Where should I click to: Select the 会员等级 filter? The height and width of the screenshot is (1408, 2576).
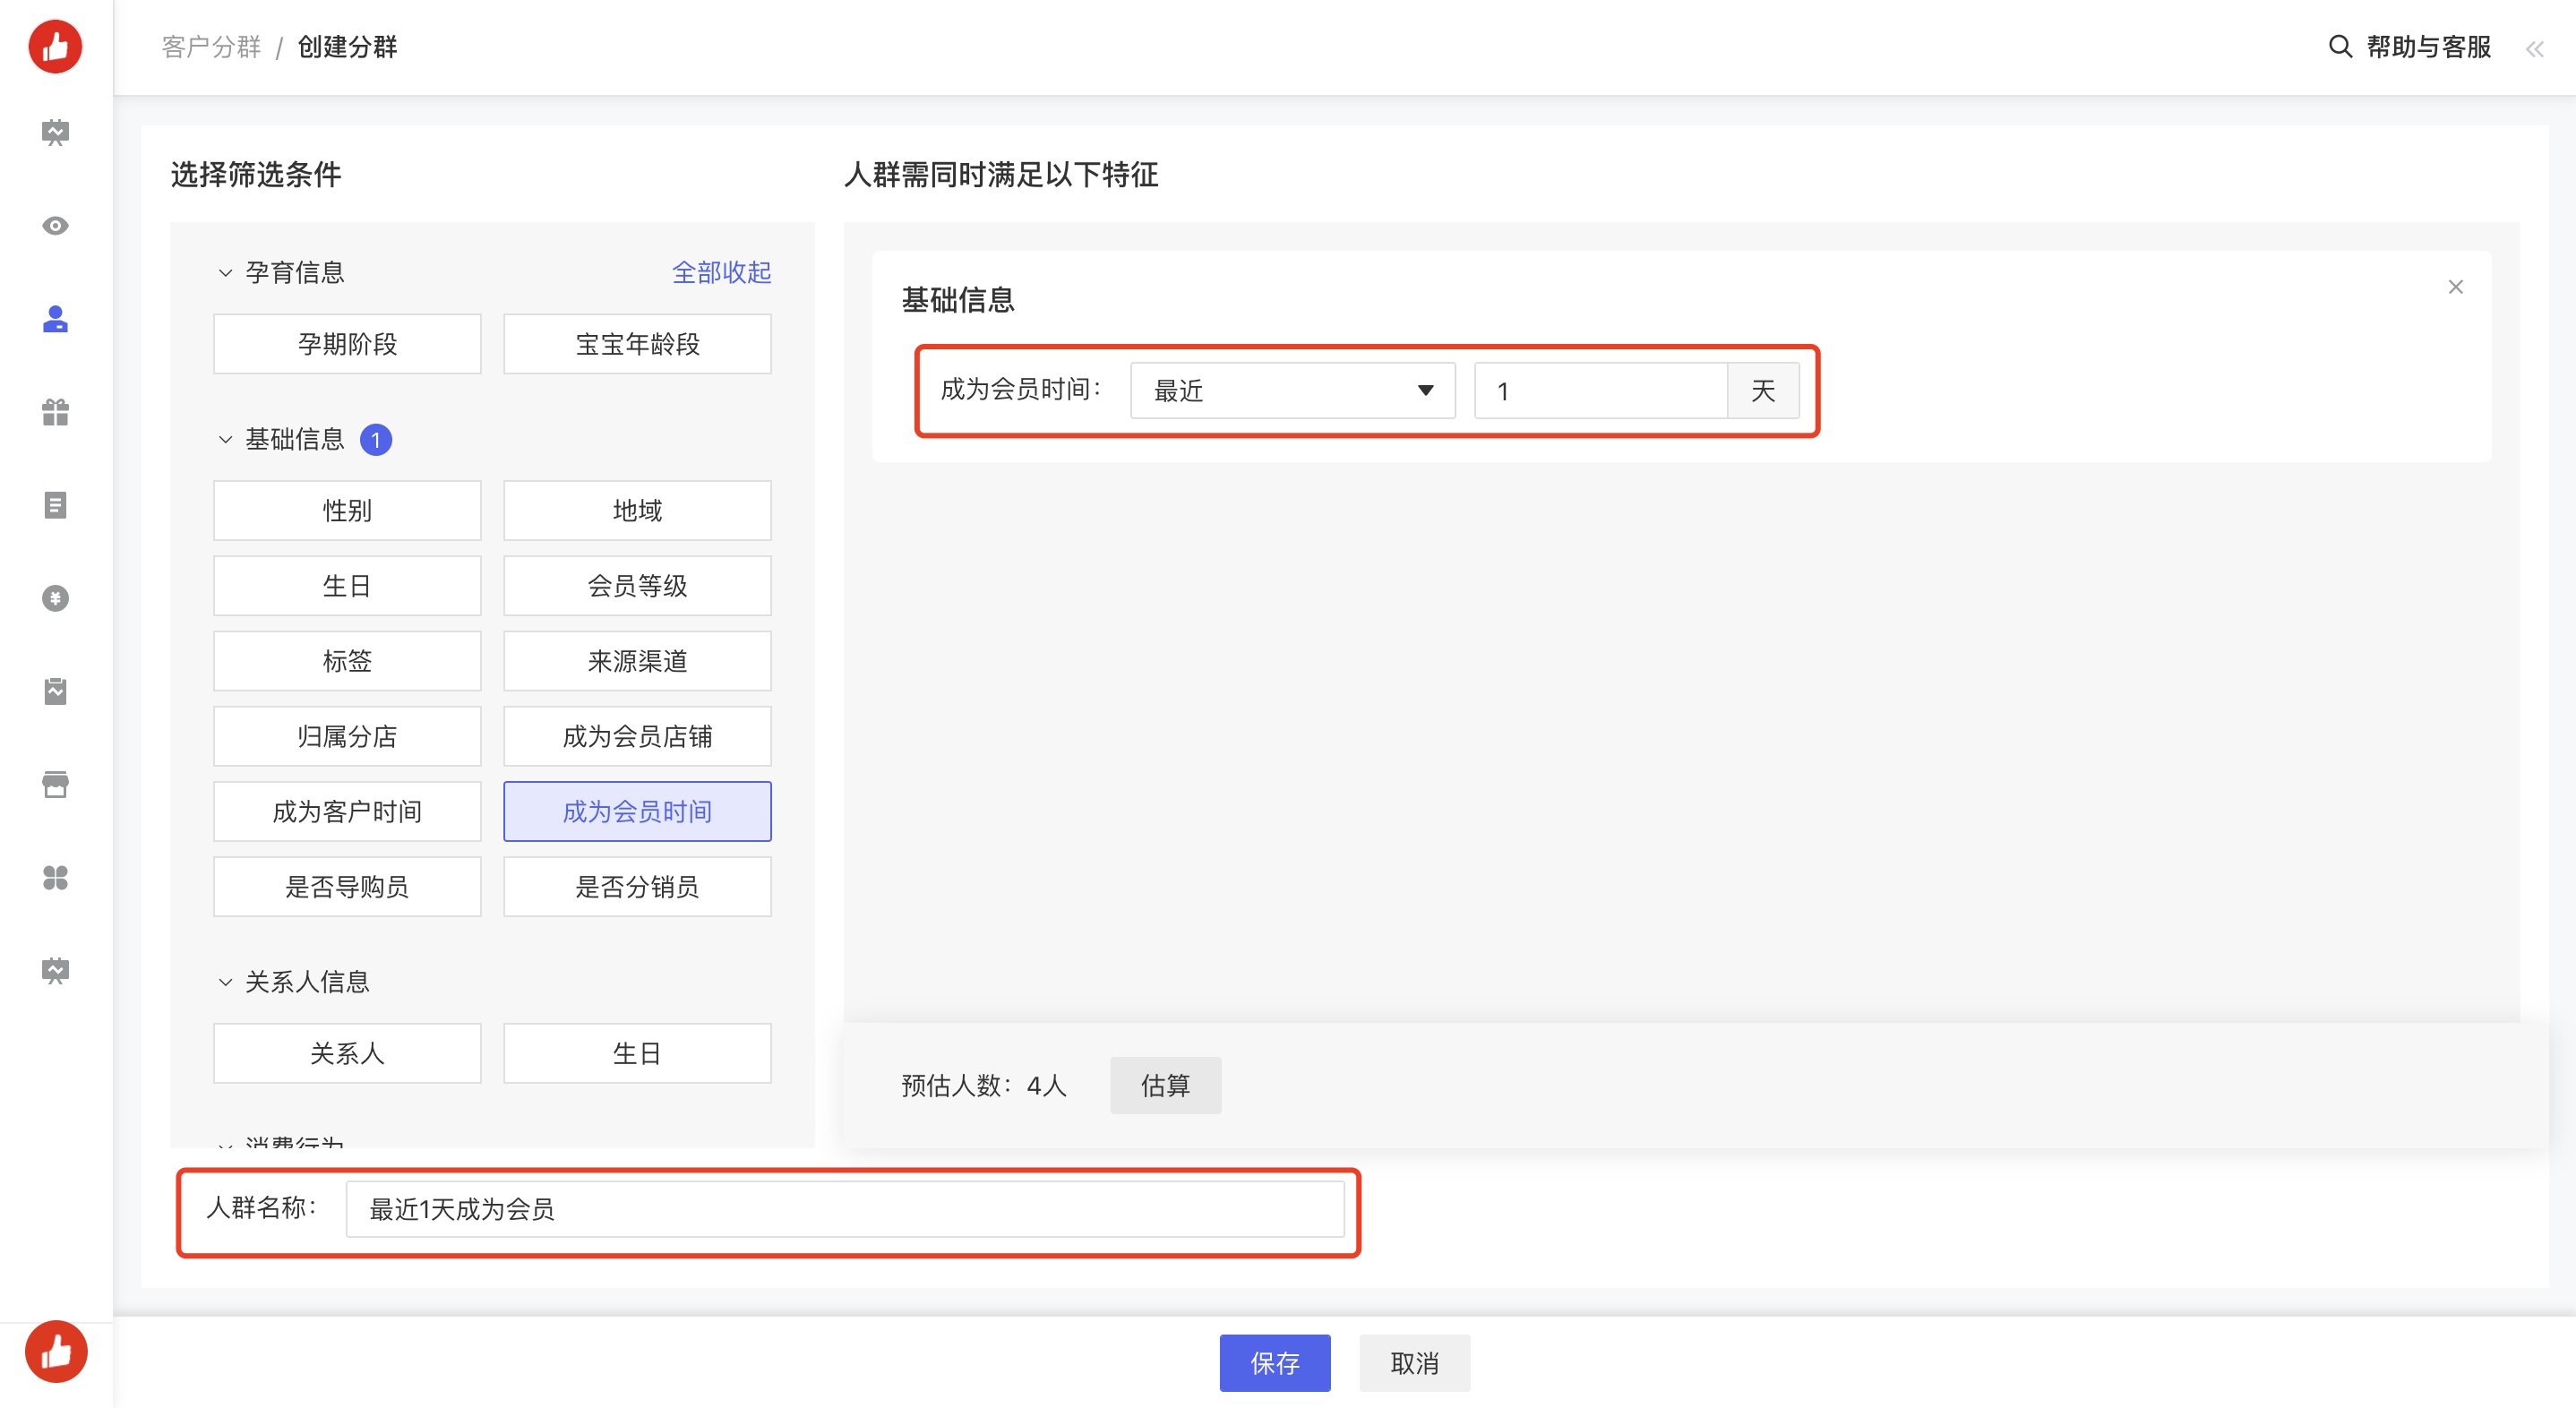pyautogui.click(x=637, y=585)
